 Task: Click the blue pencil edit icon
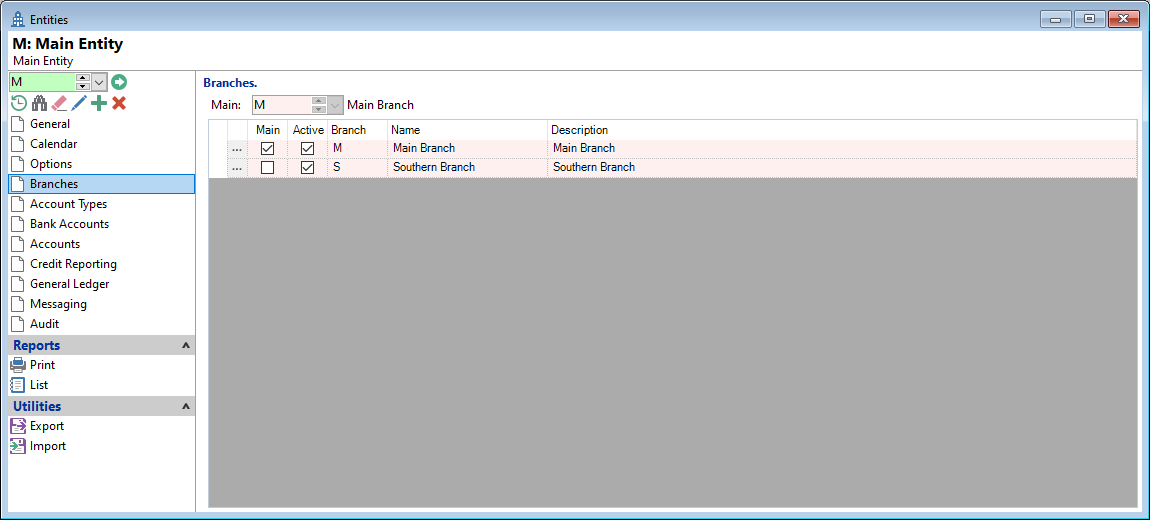point(79,103)
